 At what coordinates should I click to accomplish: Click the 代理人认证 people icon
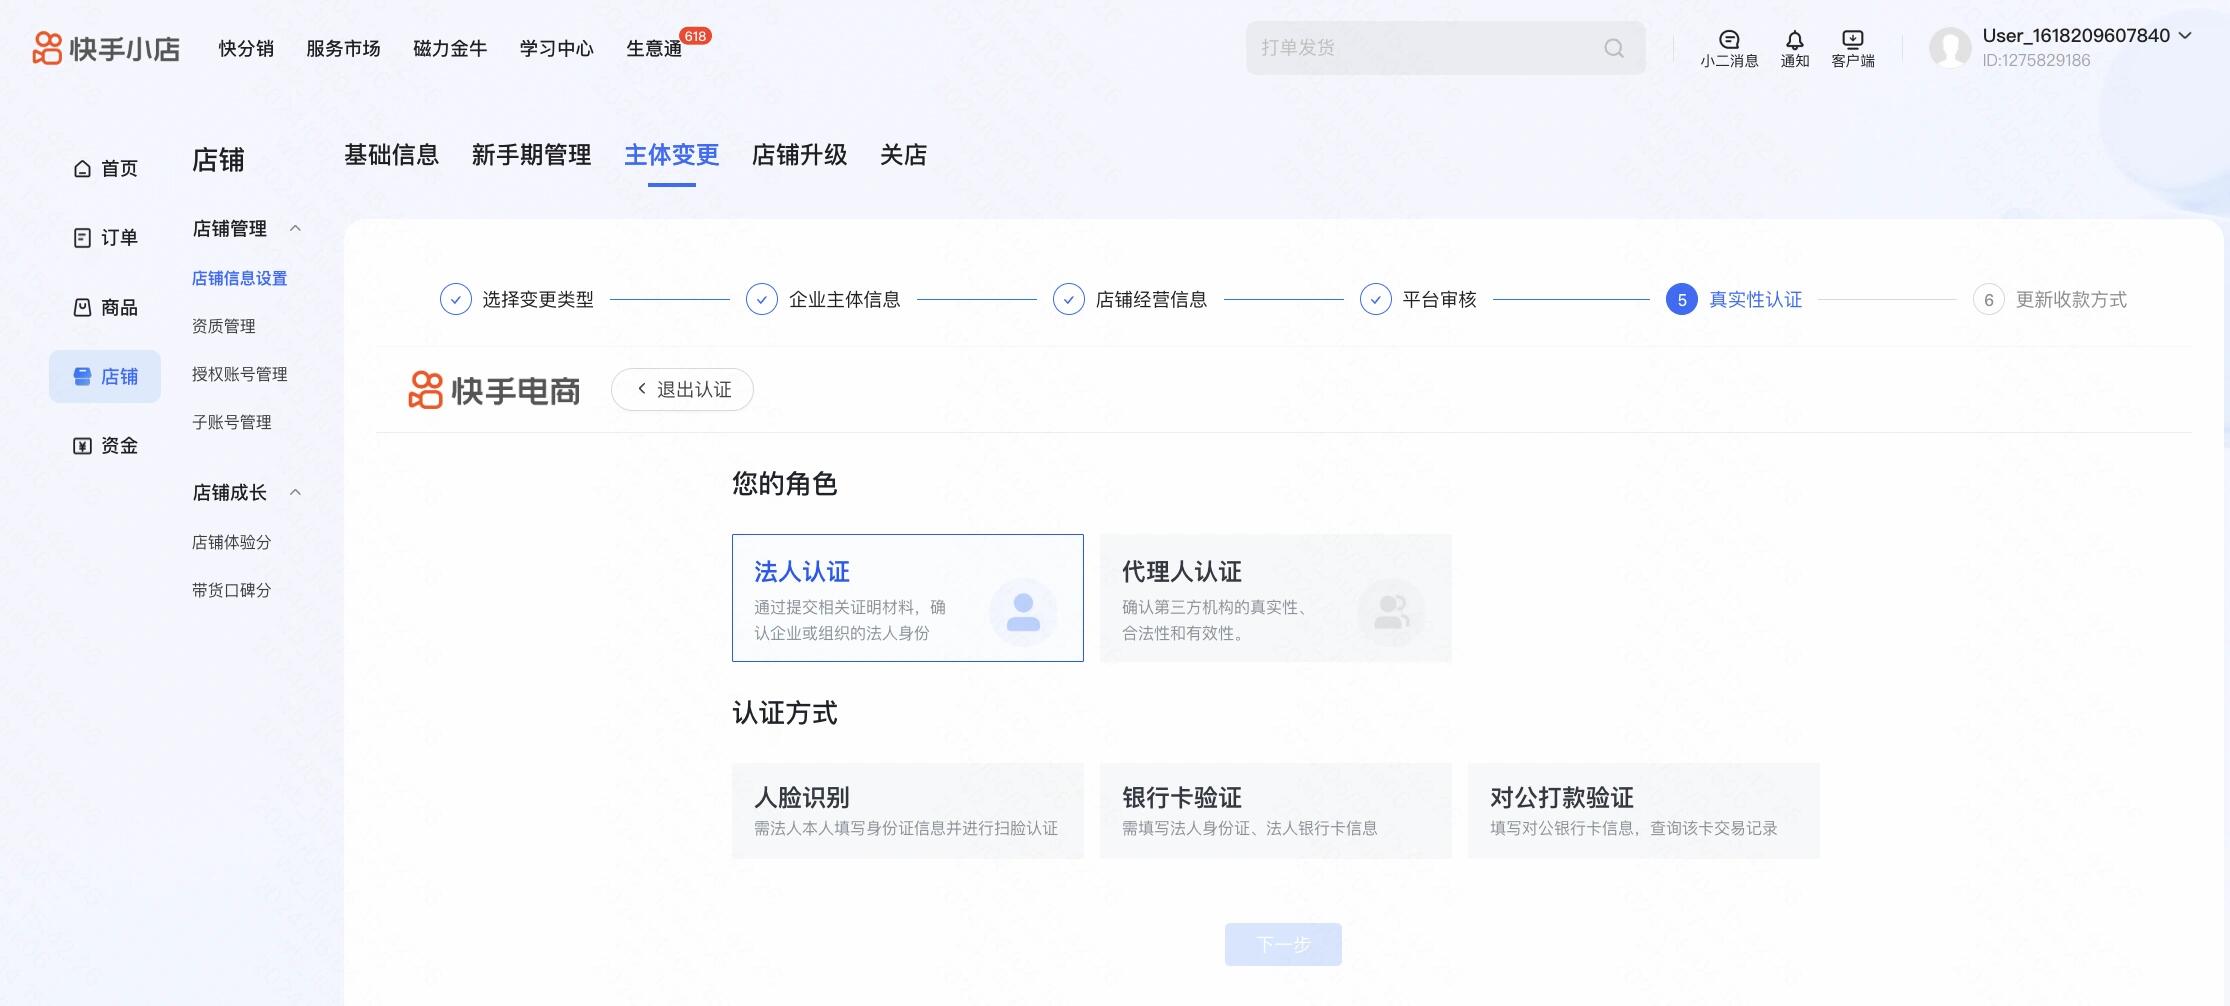pyautogui.click(x=1391, y=612)
